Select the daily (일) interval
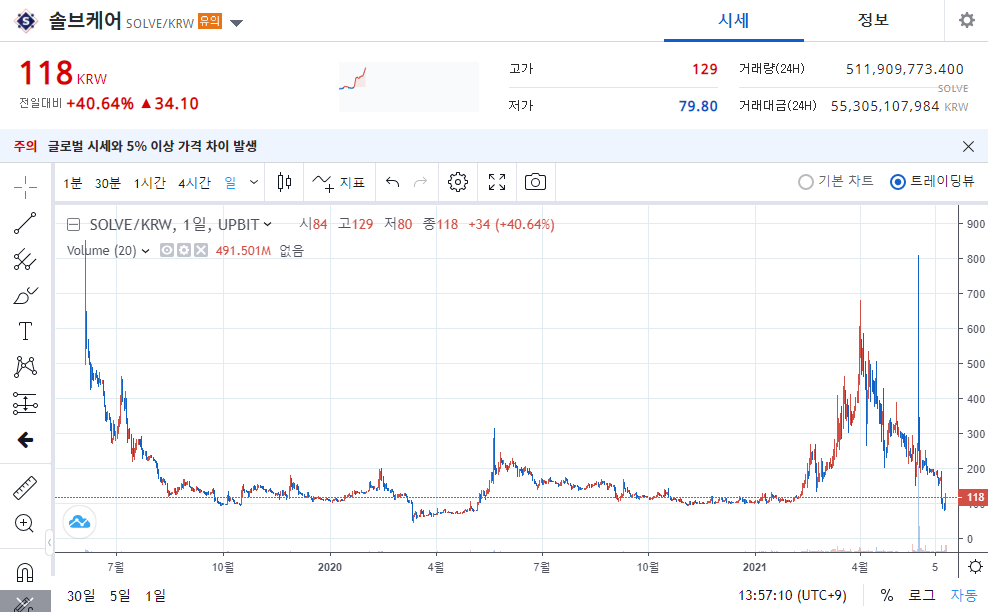The image size is (988, 612). [230, 183]
